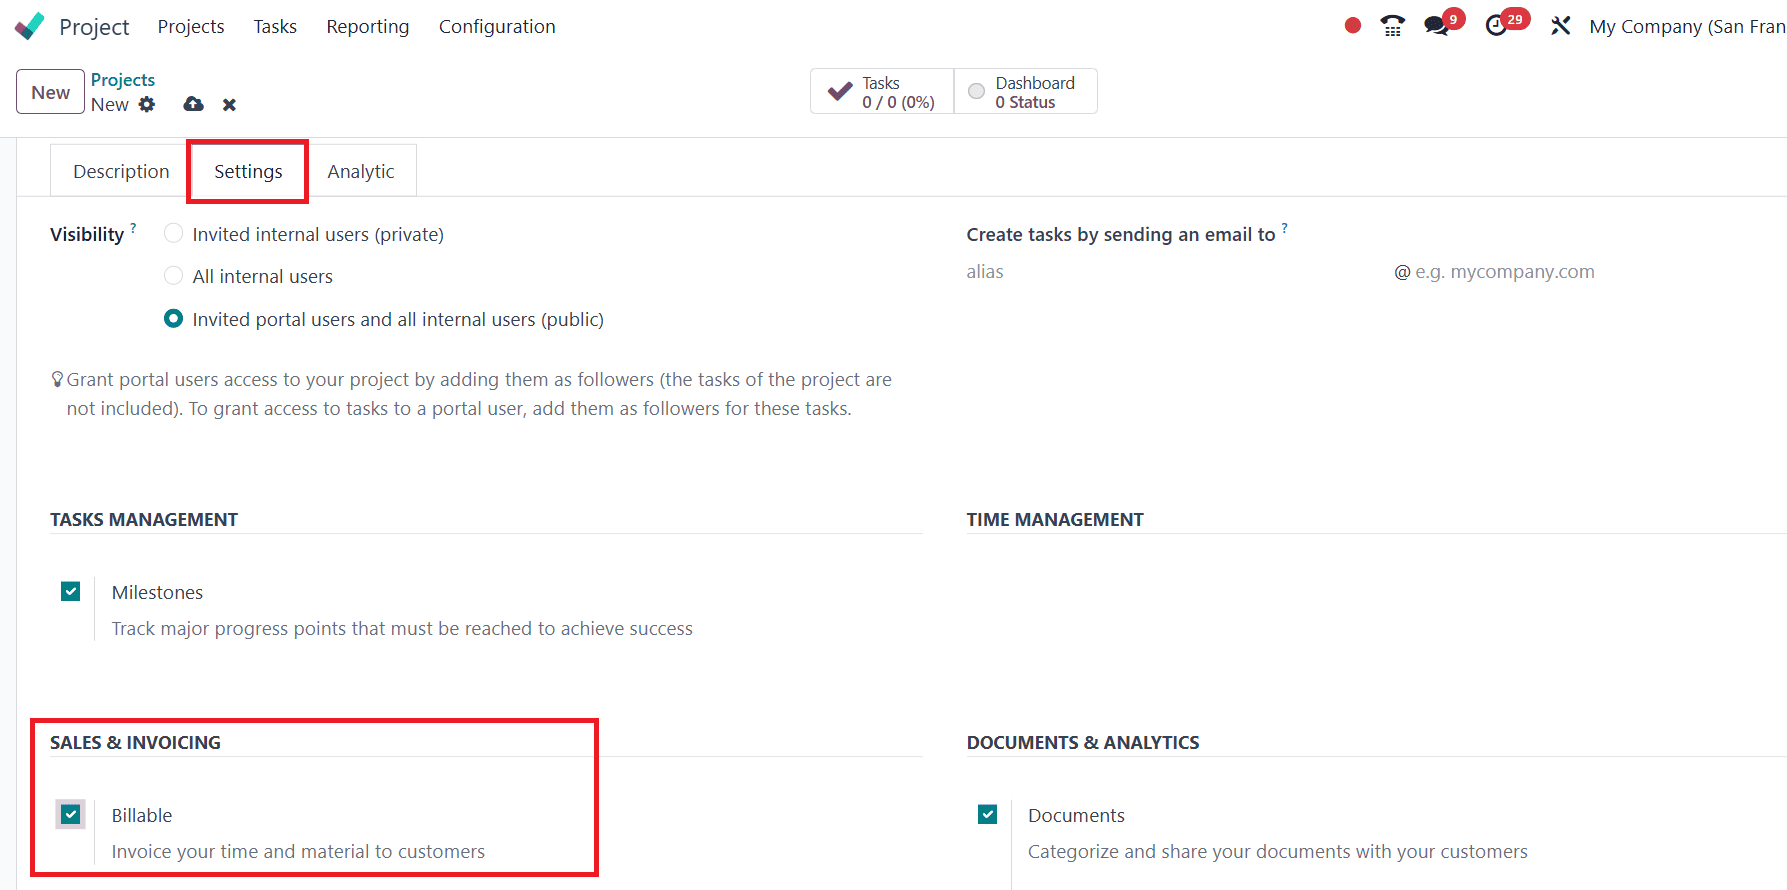Screen dimensions: 1787x890
Task: Click the TIME MANAGEMENT heading
Action: [x=1055, y=519]
